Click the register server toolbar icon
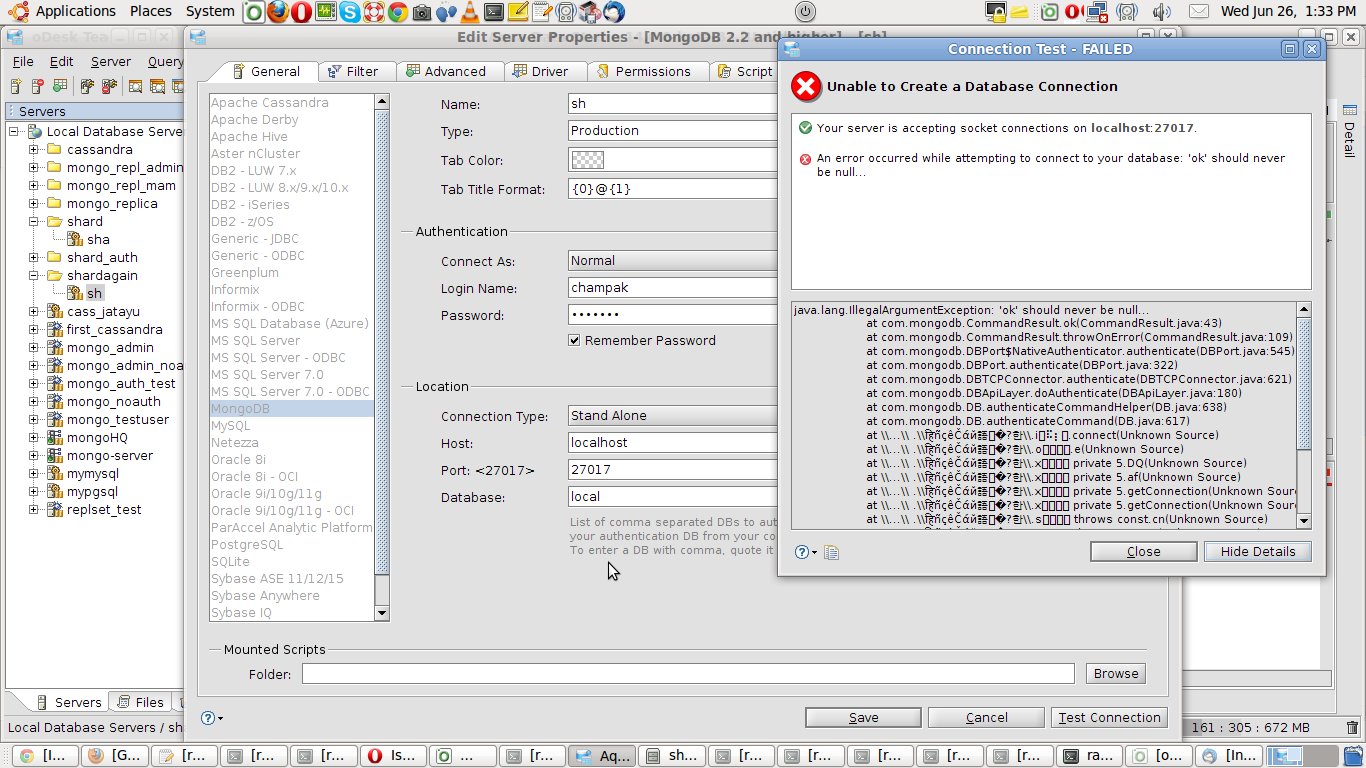1366x768 pixels. pyautogui.click(x=16, y=87)
